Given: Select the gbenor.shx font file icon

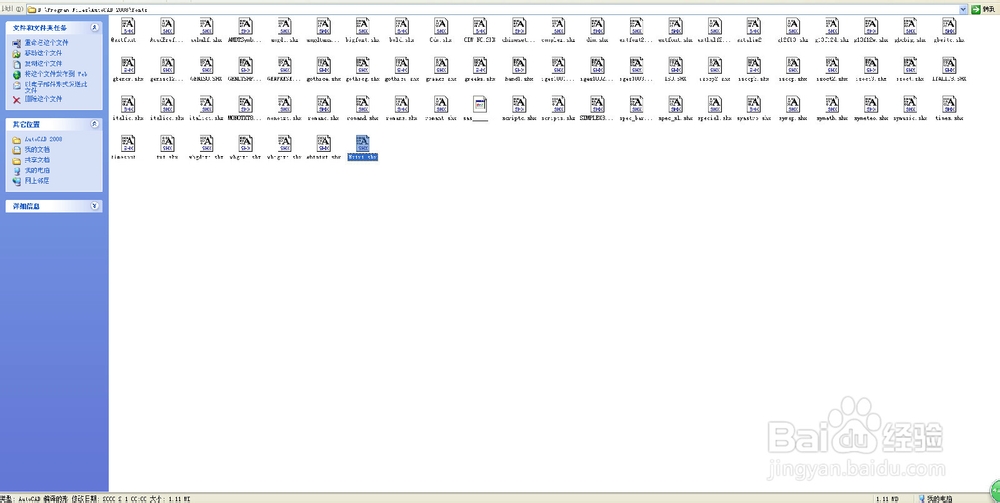Looking at the screenshot, I should point(128,66).
